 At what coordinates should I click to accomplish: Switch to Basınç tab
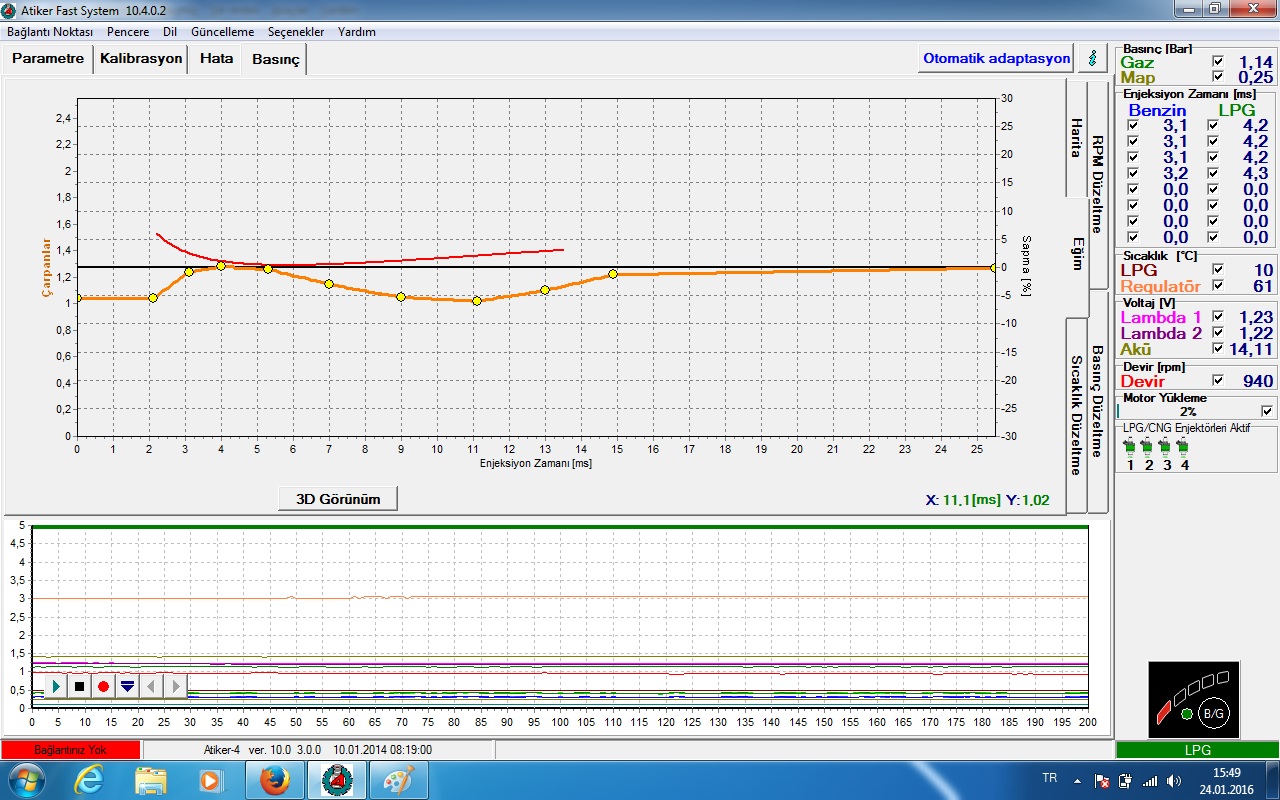click(275, 60)
